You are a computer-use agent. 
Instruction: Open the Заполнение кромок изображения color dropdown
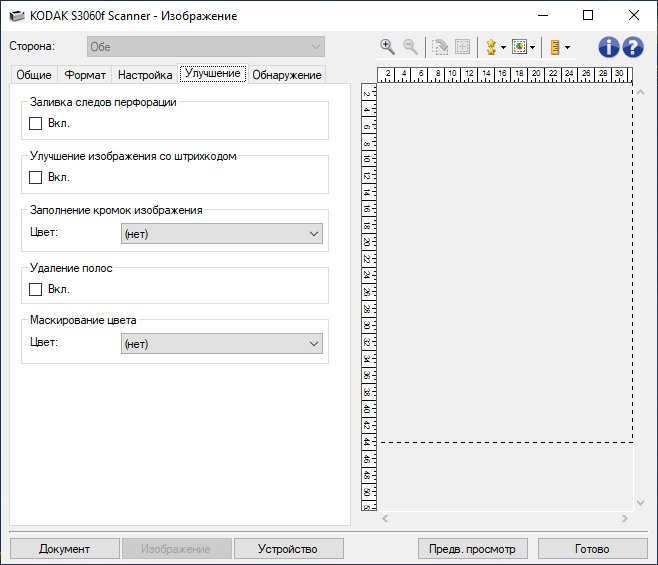coord(222,234)
